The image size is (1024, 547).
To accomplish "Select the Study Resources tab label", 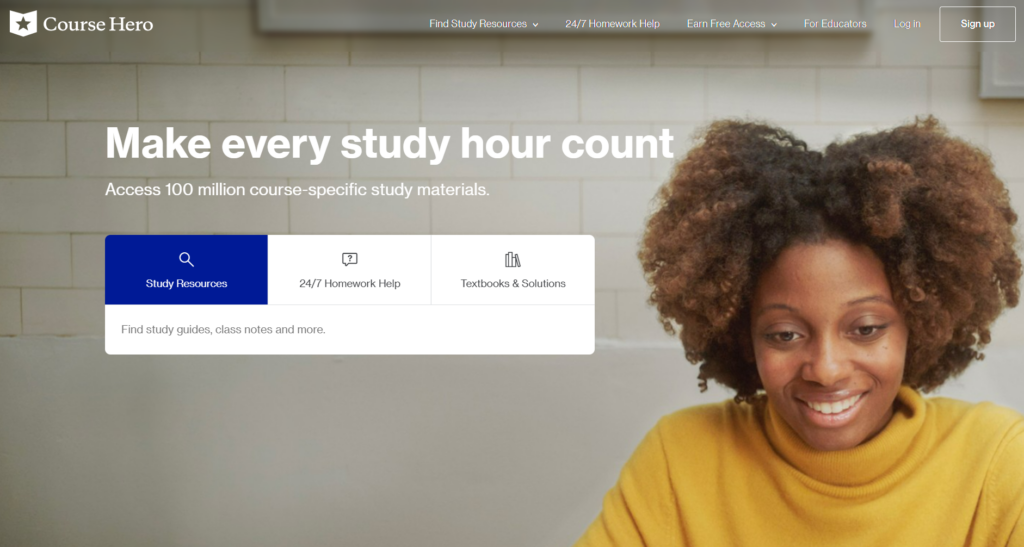I will 186,283.
